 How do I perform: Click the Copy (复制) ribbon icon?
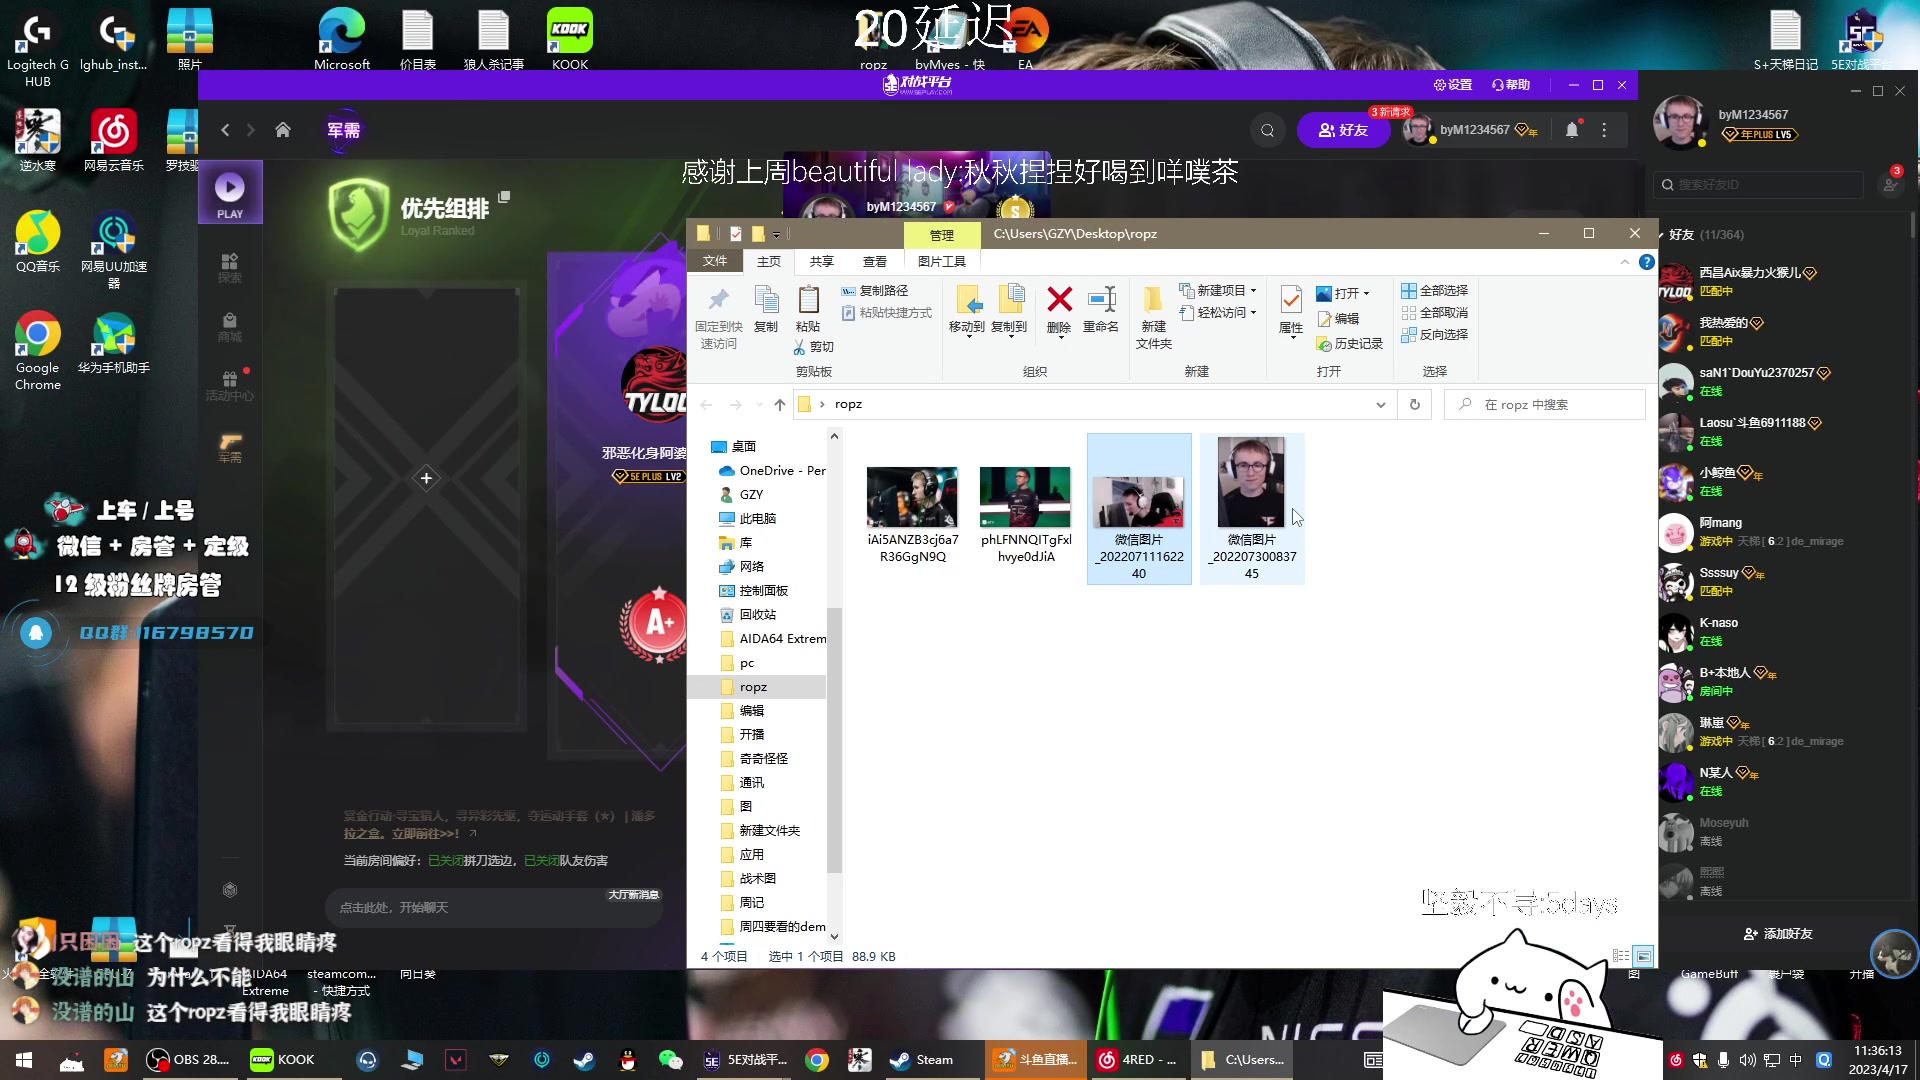point(766,299)
